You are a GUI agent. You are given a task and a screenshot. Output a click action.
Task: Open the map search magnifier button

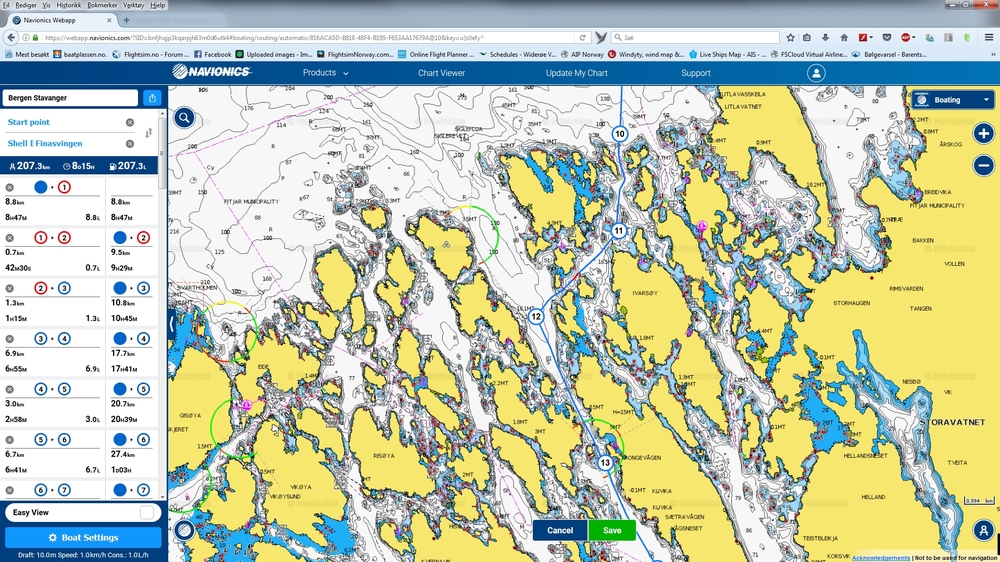click(x=184, y=117)
